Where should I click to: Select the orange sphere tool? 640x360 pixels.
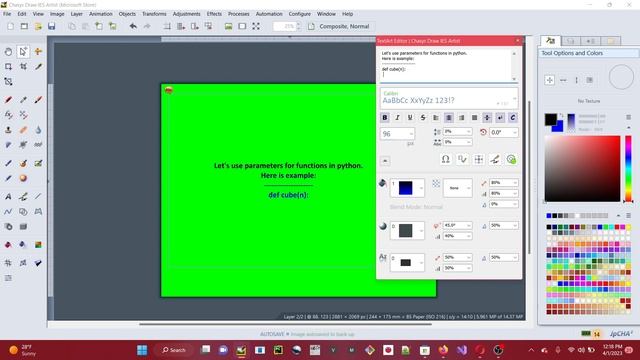[23, 178]
